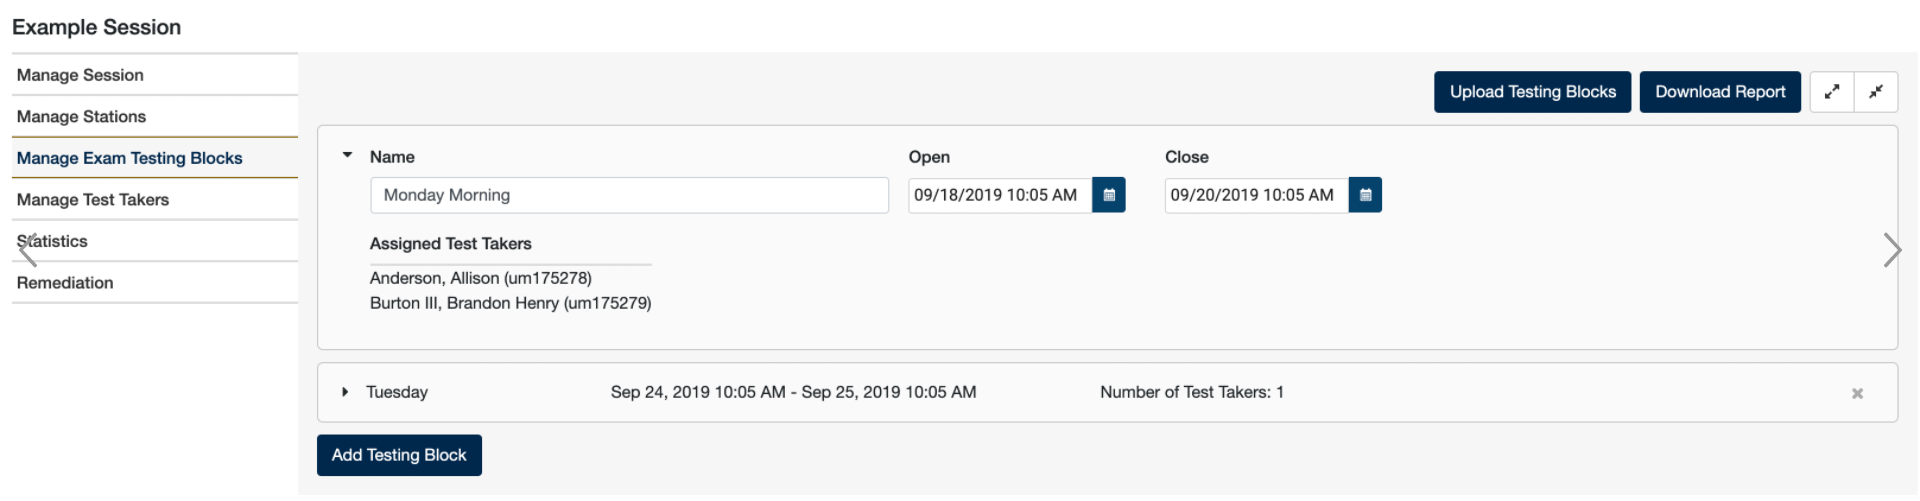Click the Download Report button

pyautogui.click(x=1720, y=92)
